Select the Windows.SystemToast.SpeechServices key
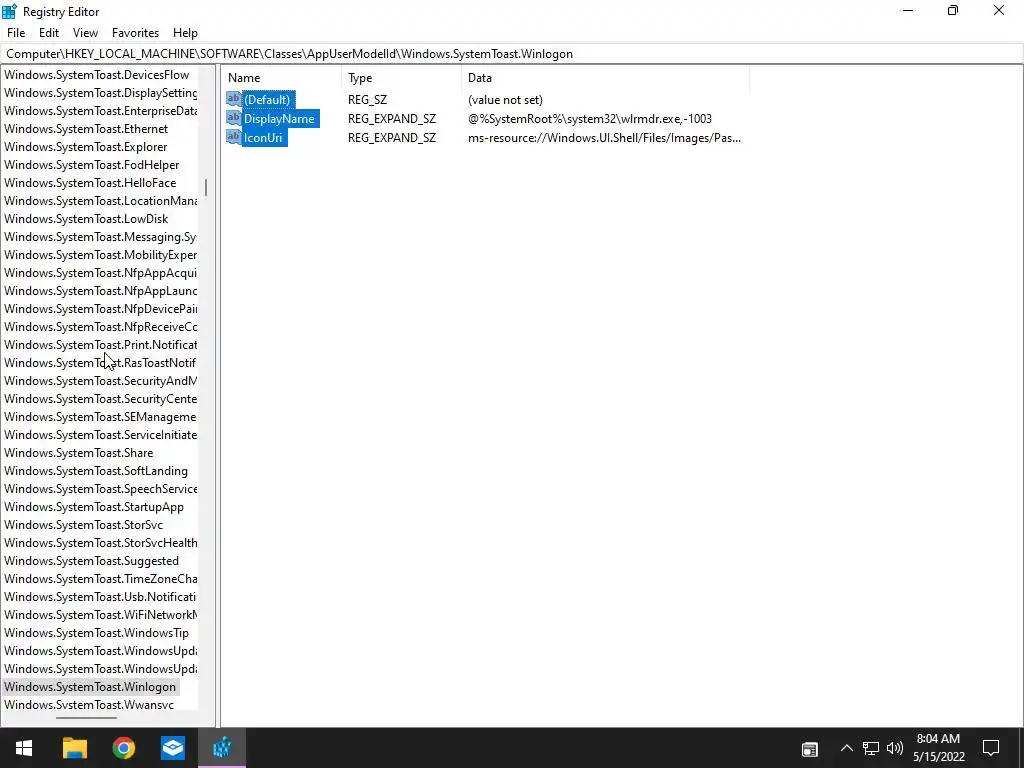 pyautogui.click(x=100, y=488)
